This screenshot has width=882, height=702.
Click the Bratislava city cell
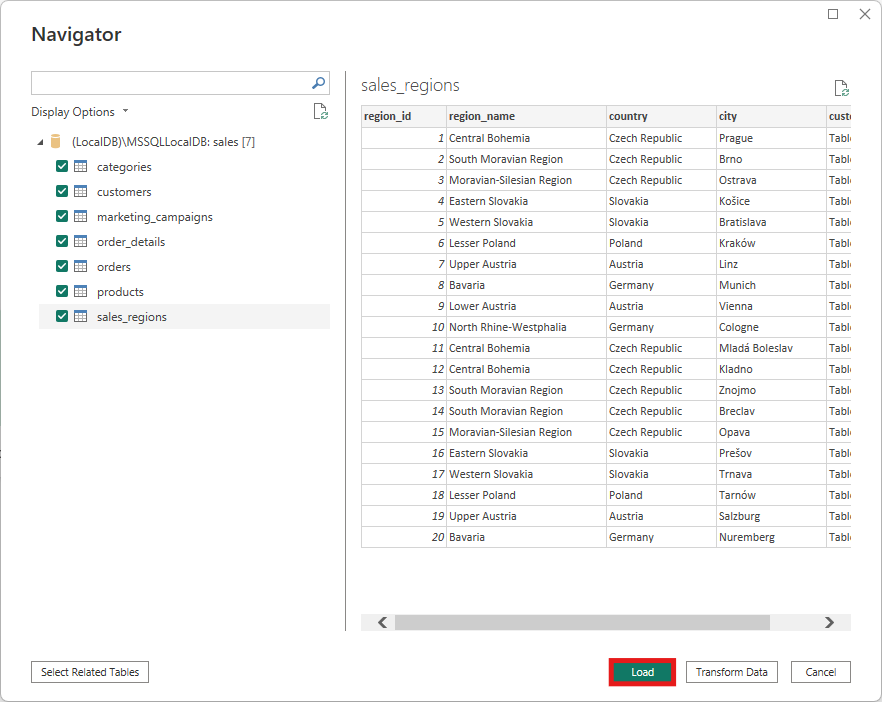click(771, 222)
